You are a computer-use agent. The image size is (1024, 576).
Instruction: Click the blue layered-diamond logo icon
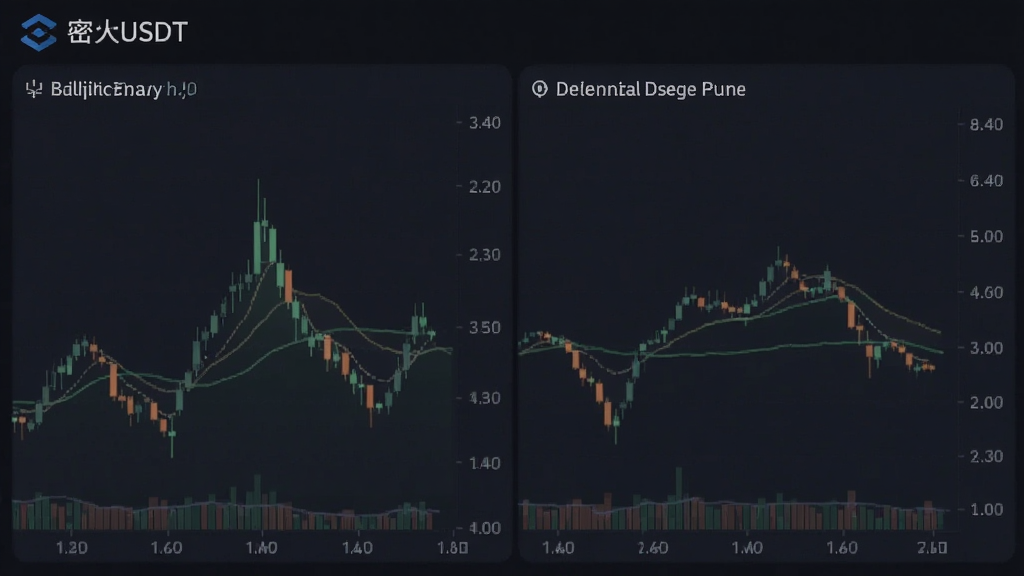pyautogui.click(x=39, y=32)
